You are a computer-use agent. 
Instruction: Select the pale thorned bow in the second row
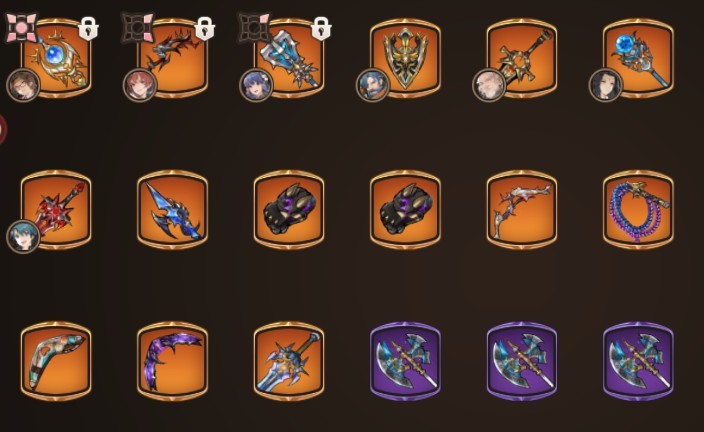click(522, 210)
